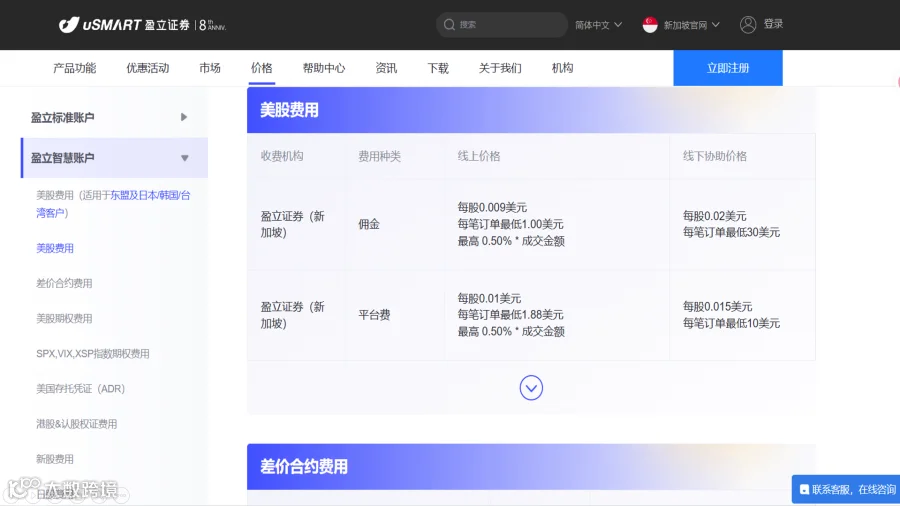The height and width of the screenshot is (506, 900).
Task: Click the 线上价格 column header
Action: 479,156
